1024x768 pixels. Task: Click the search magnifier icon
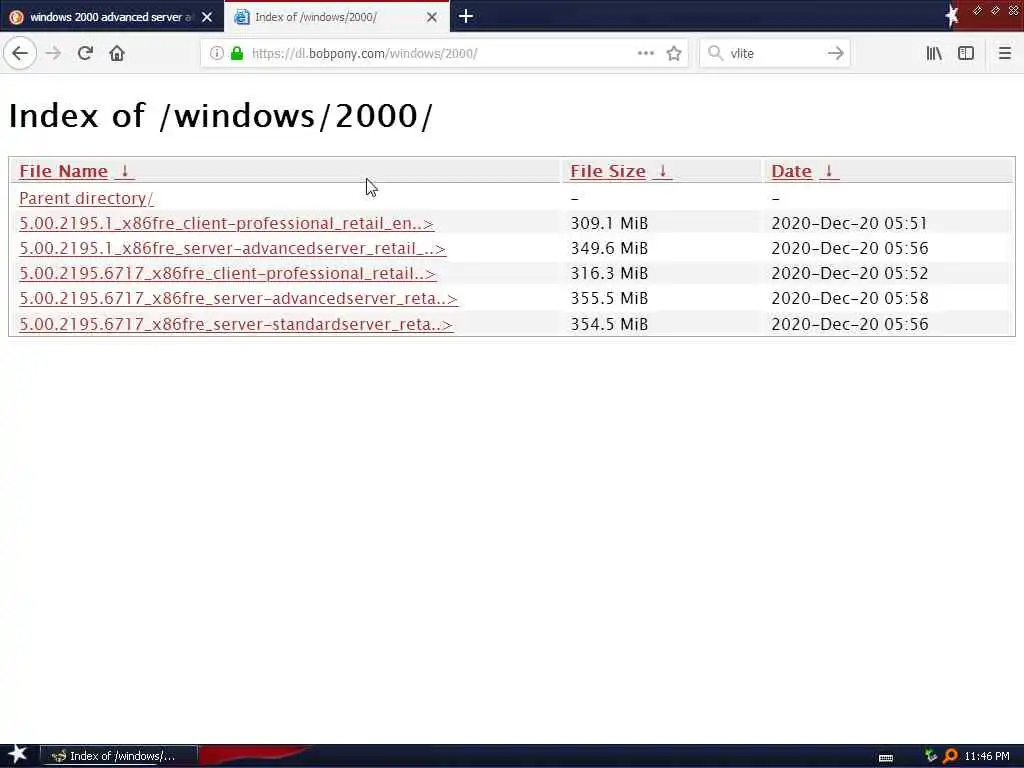pos(715,54)
